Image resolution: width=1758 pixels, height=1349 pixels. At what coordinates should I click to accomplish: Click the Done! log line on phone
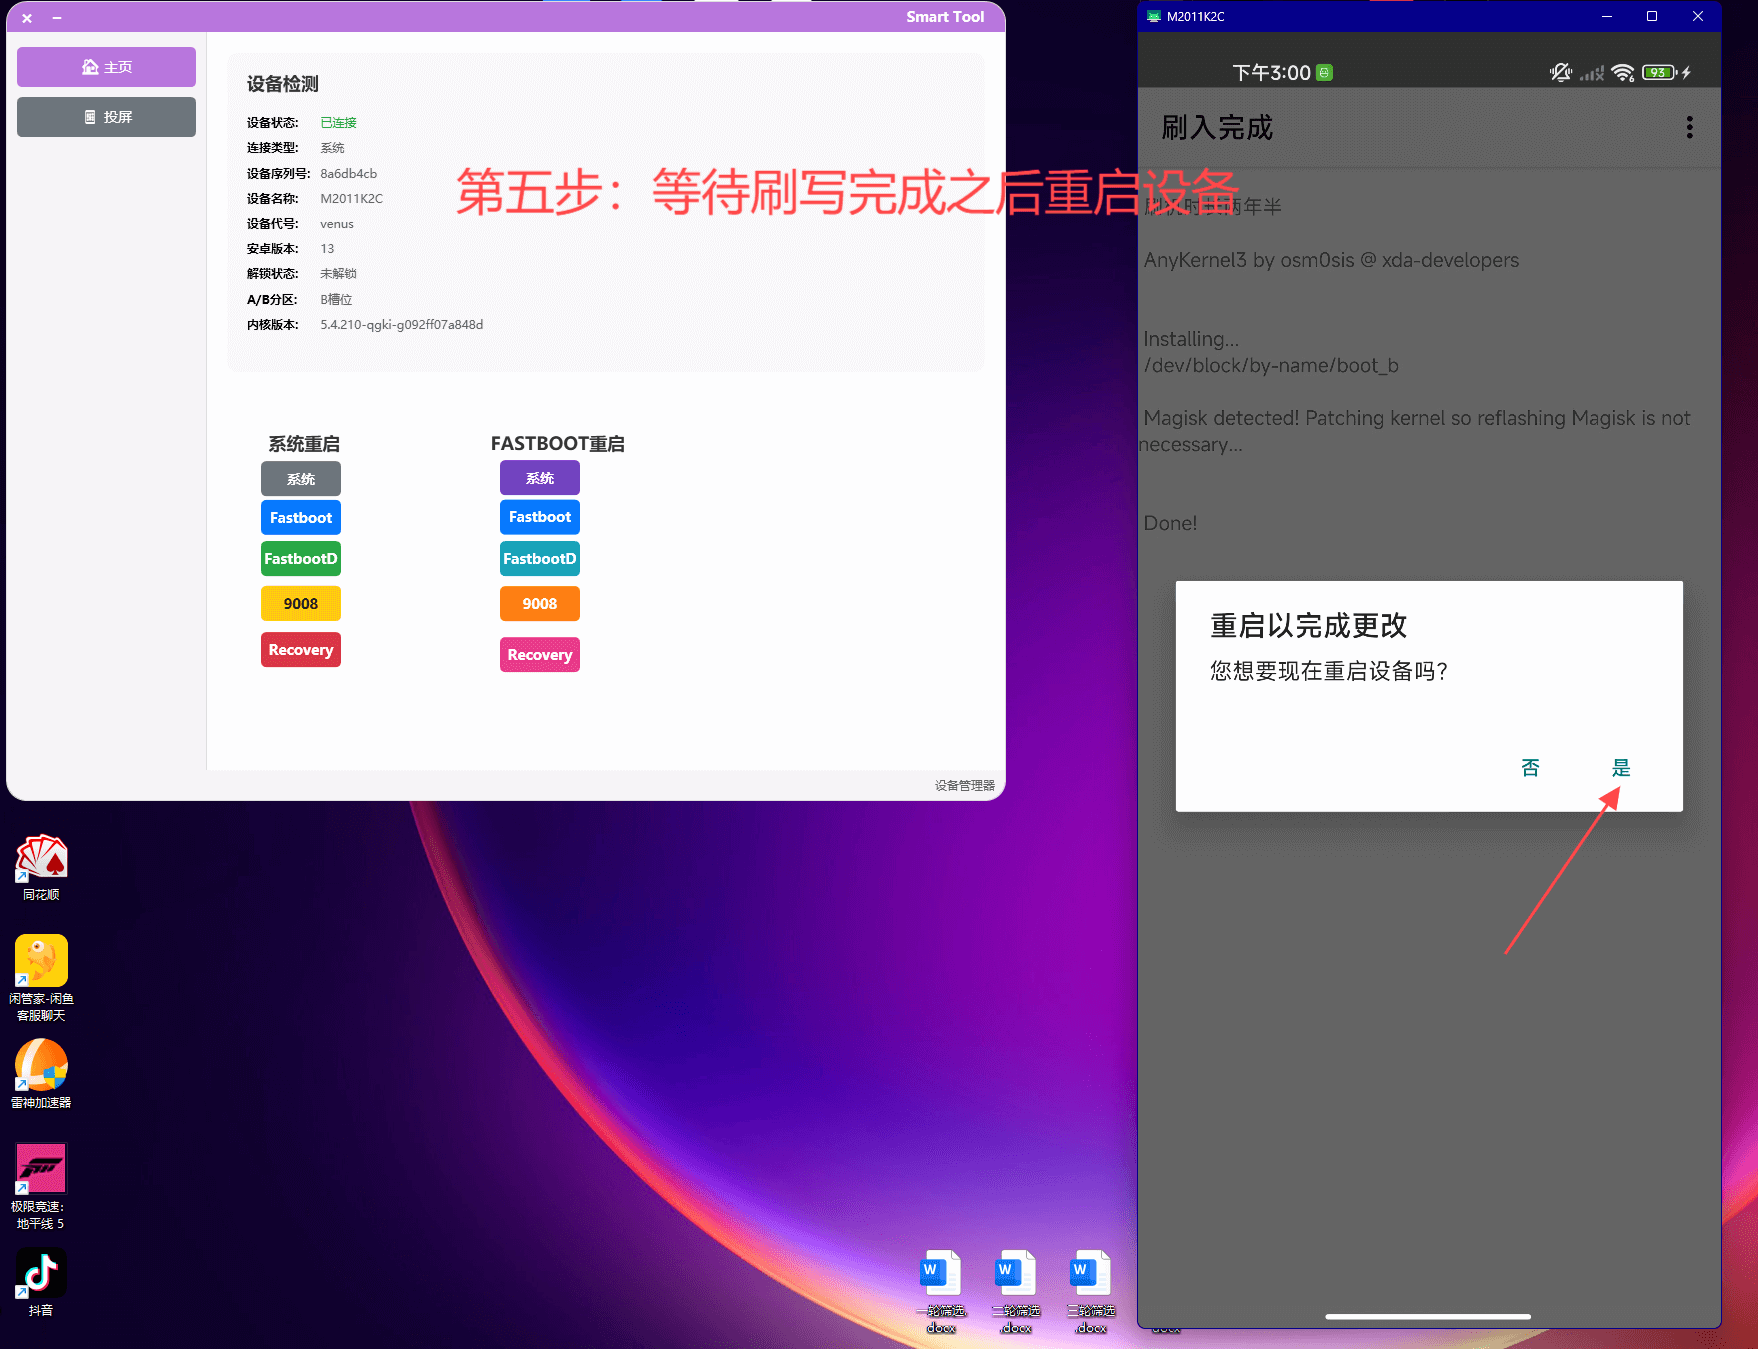(x=1170, y=523)
